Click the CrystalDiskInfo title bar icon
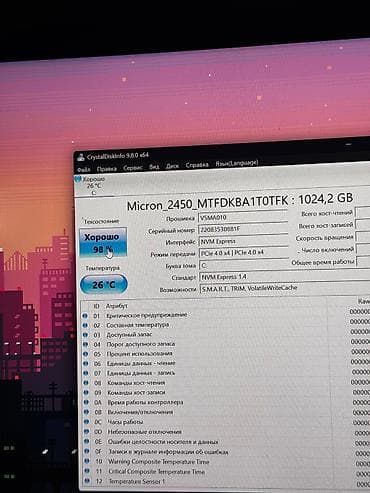 tap(81, 157)
